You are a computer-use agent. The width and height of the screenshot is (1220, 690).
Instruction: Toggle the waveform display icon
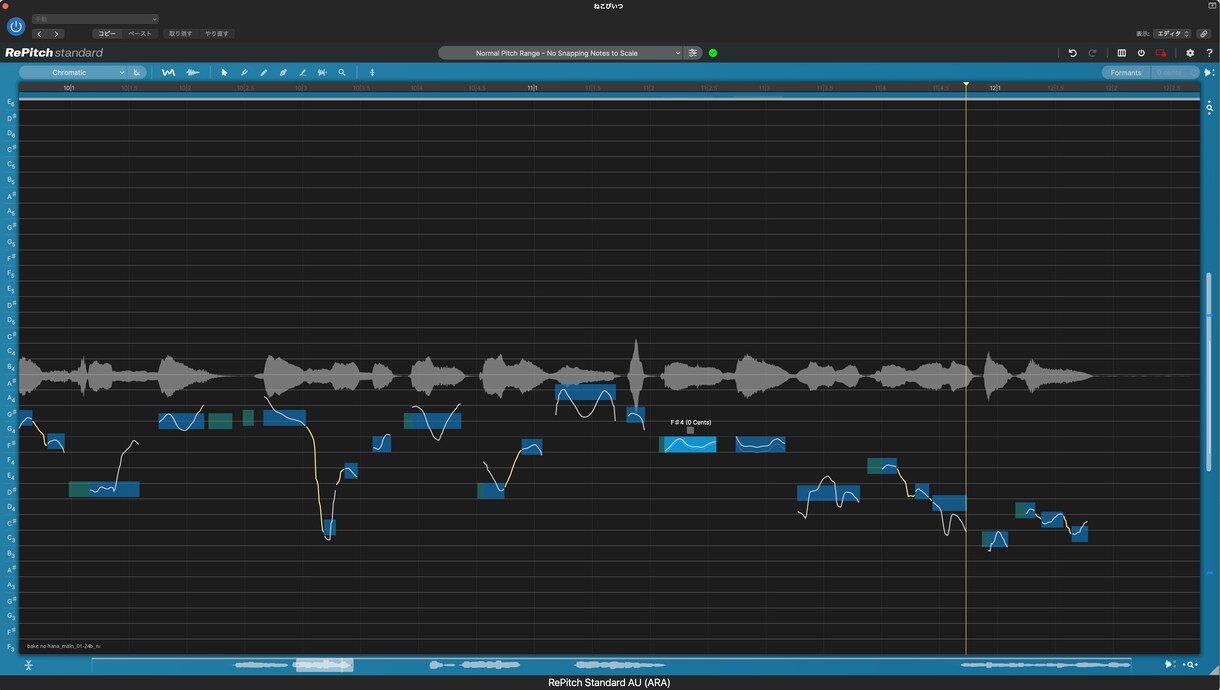(x=193, y=72)
